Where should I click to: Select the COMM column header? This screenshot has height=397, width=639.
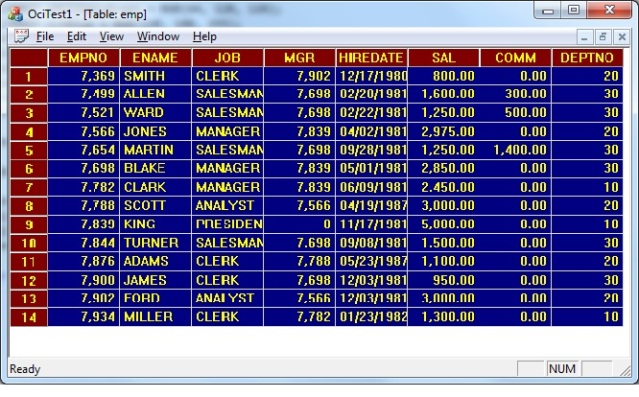(516, 57)
